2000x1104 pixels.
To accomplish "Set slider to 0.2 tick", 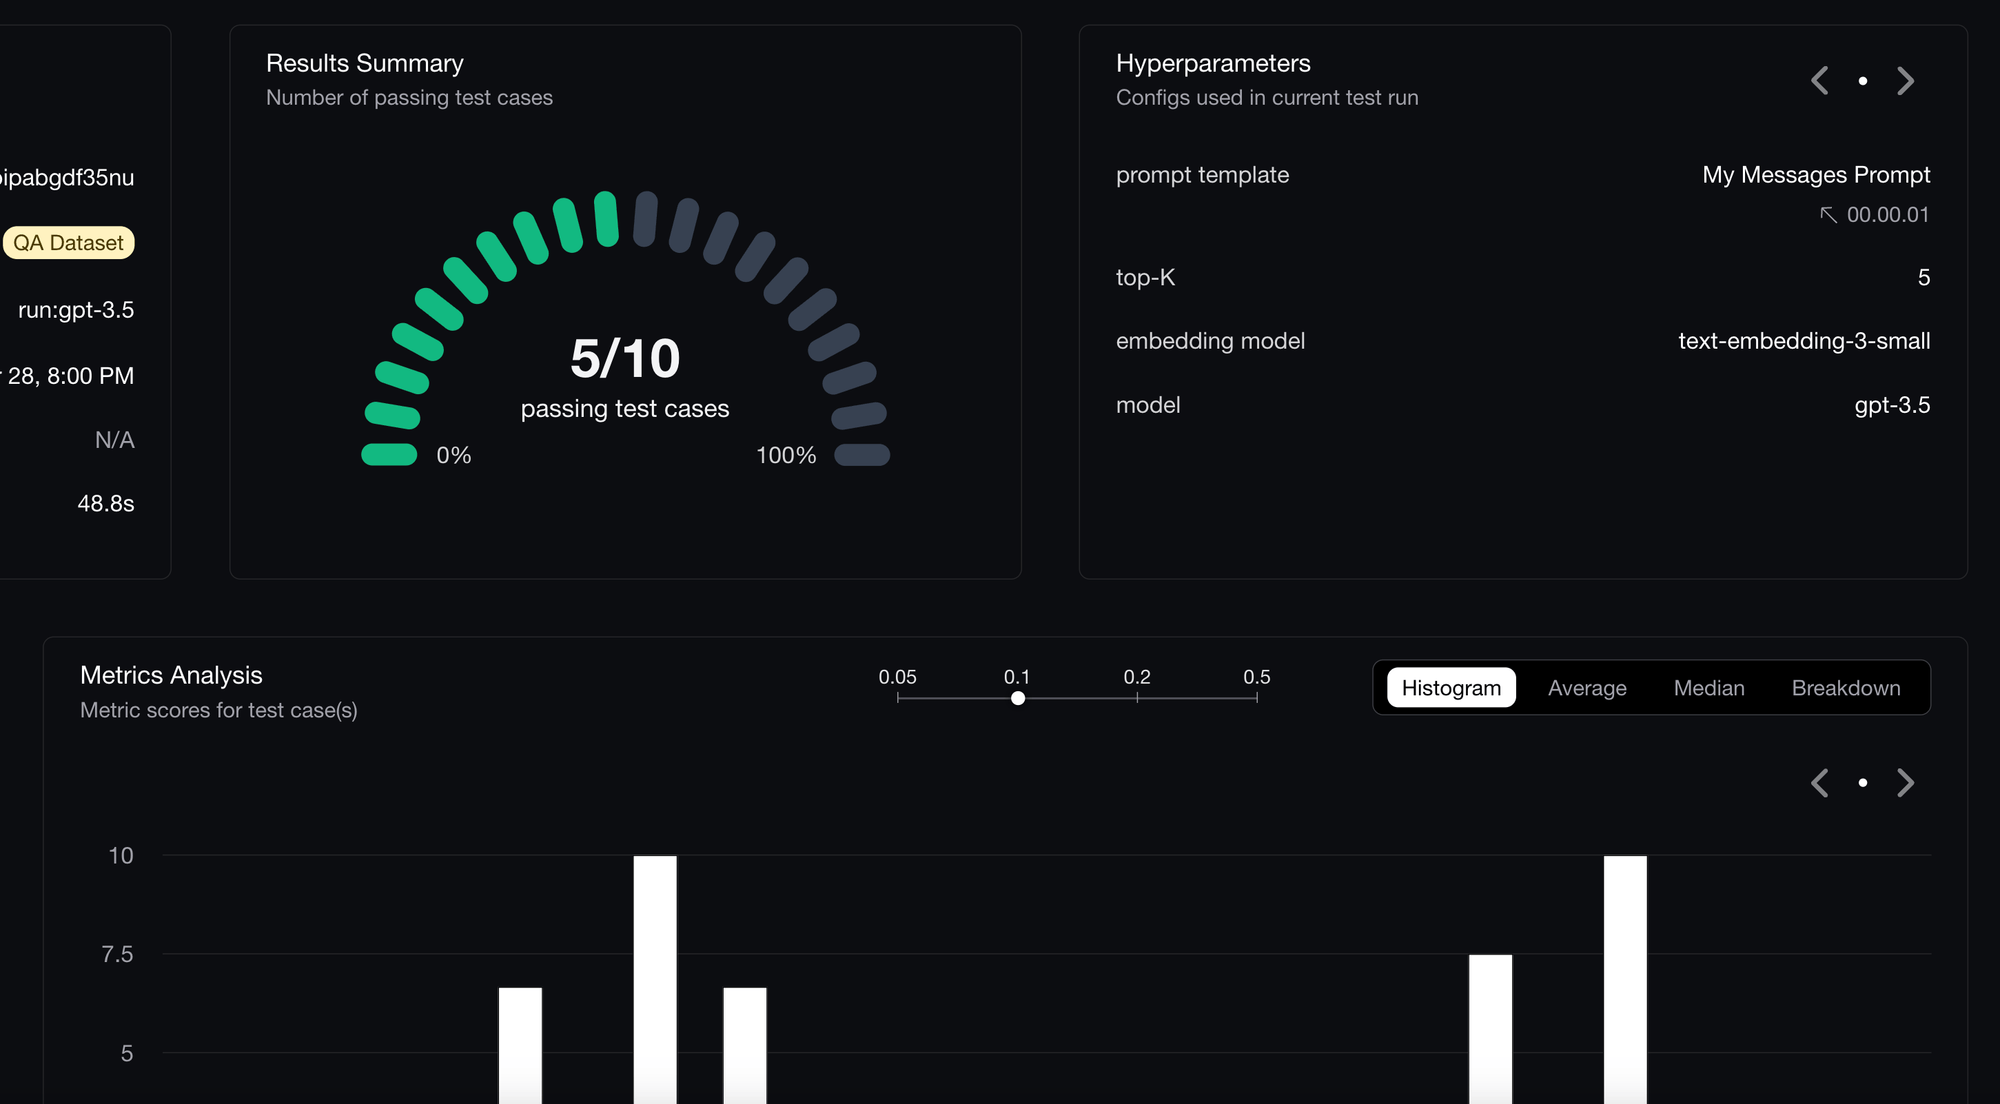I will tap(1137, 698).
